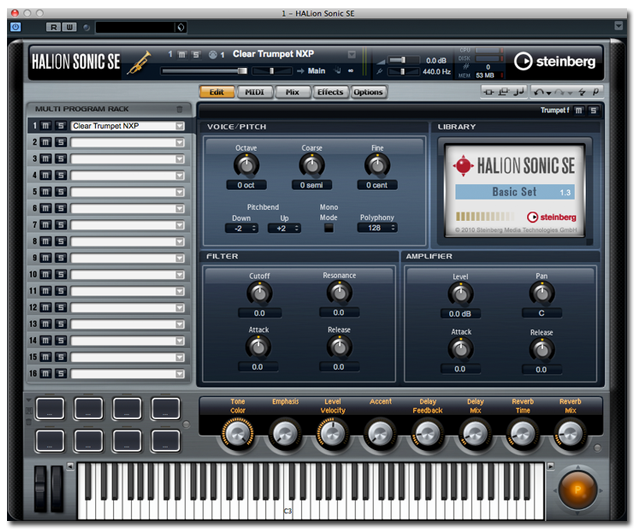Image resolution: width=634 pixels, height=531 pixels.
Task: Solo slot 1 in the header bar
Action: coord(196,54)
